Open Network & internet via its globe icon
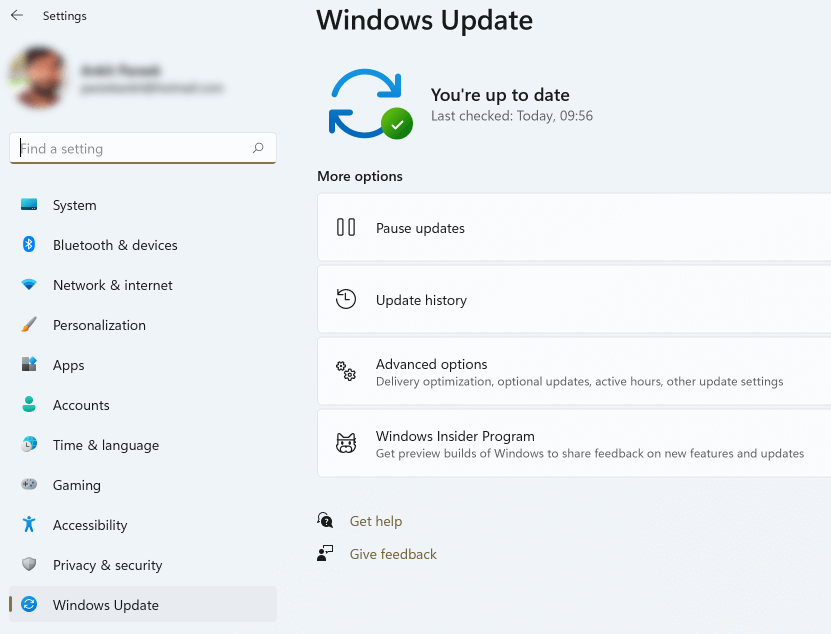831x634 pixels. click(29, 285)
